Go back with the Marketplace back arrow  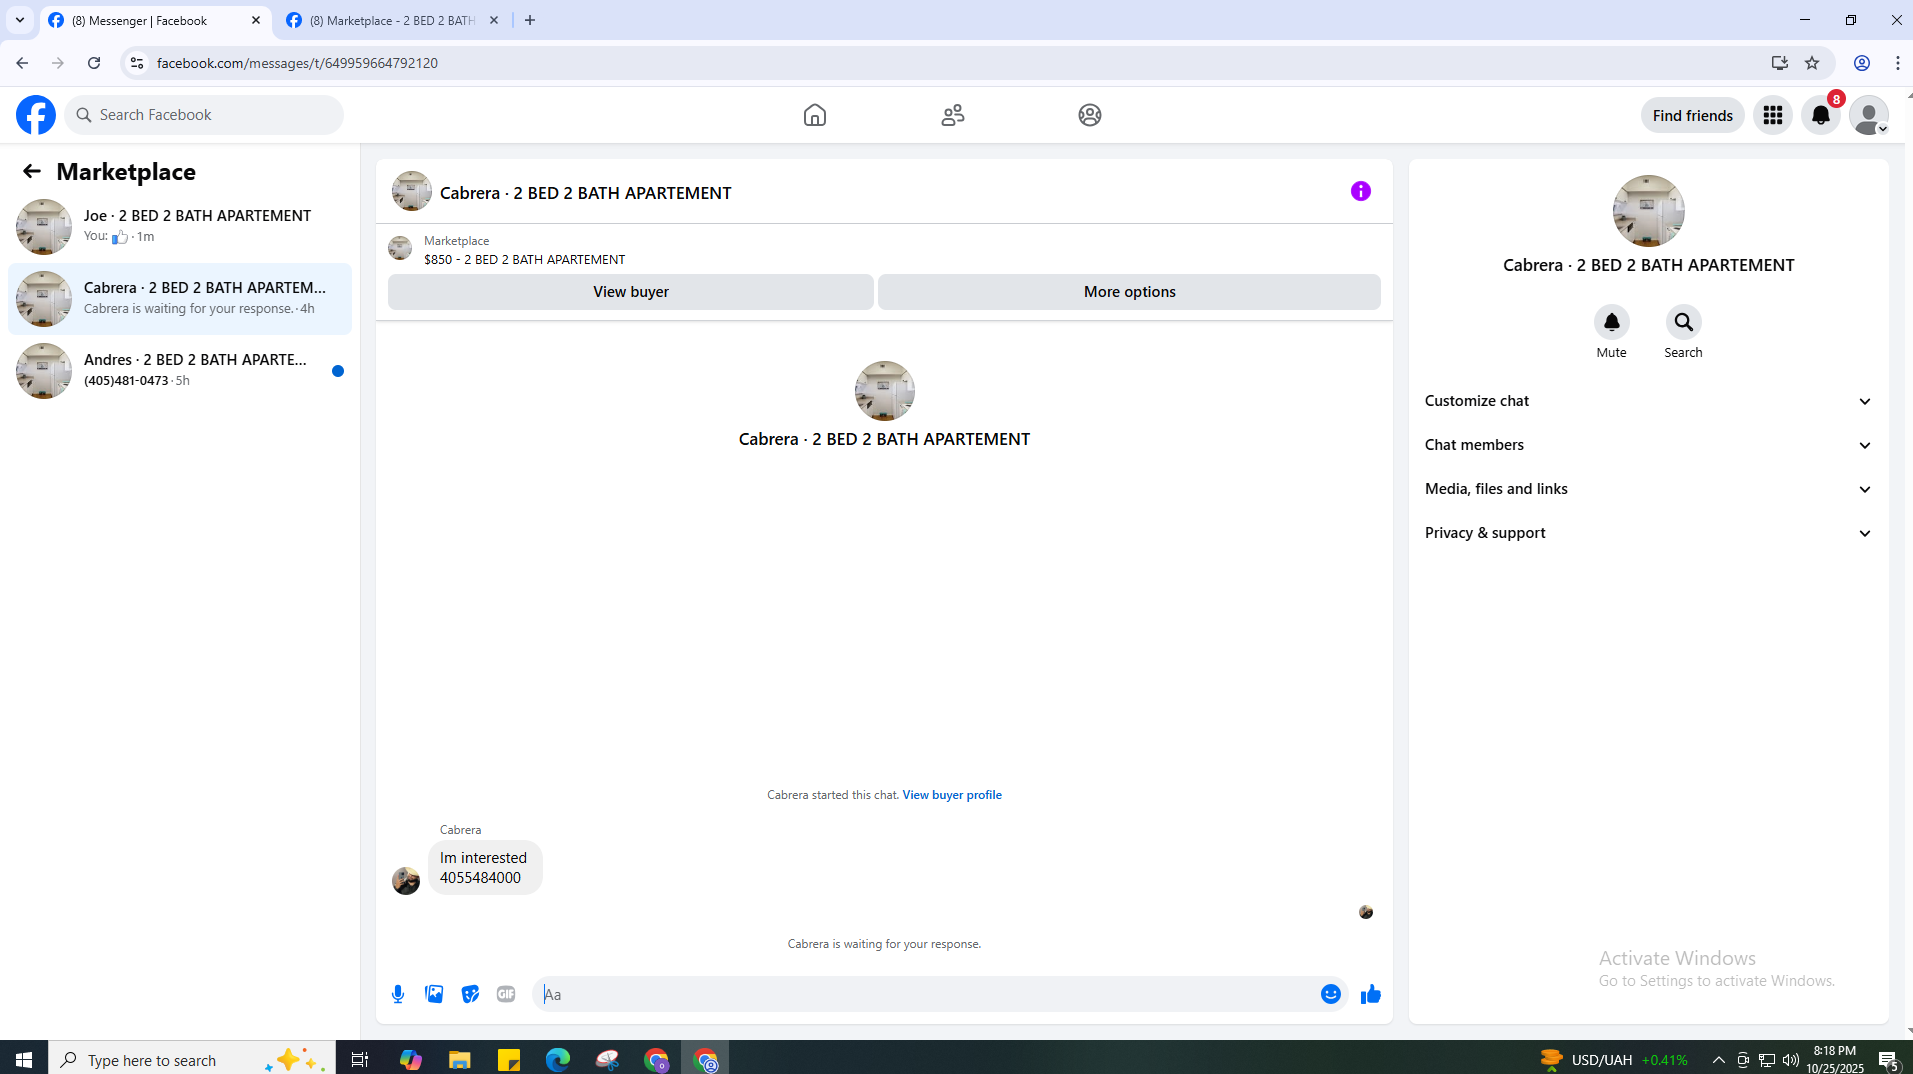coord(32,171)
